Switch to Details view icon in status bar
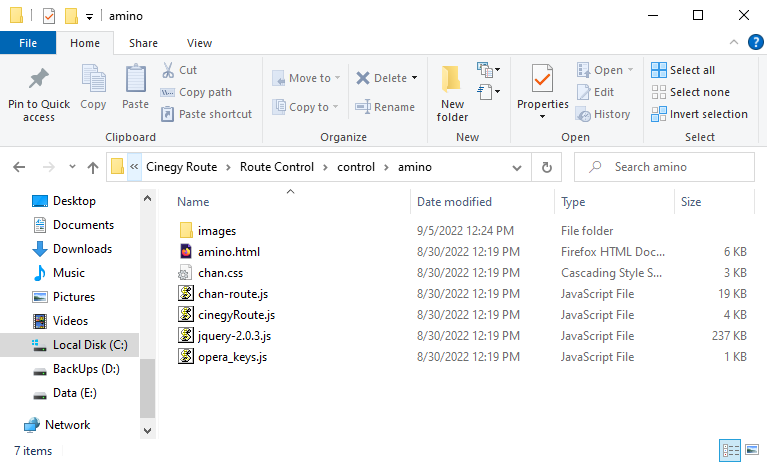This screenshot has width=767, height=462. point(730,450)
